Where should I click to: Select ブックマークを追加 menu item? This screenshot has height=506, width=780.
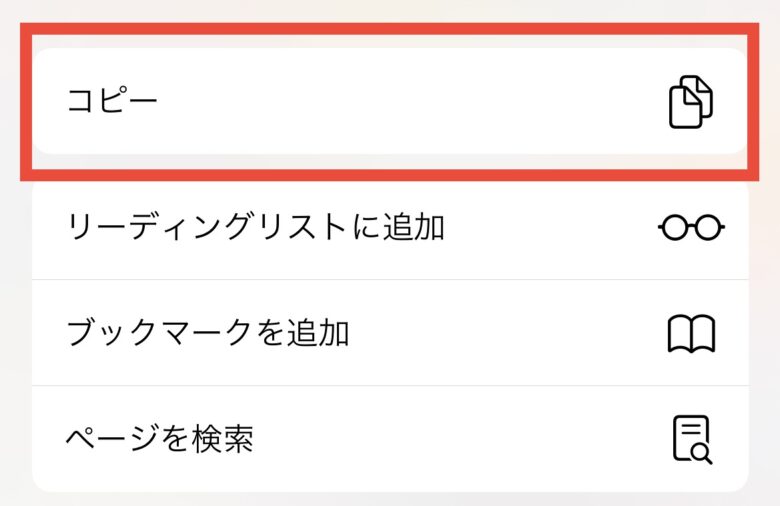coord(390,332)
